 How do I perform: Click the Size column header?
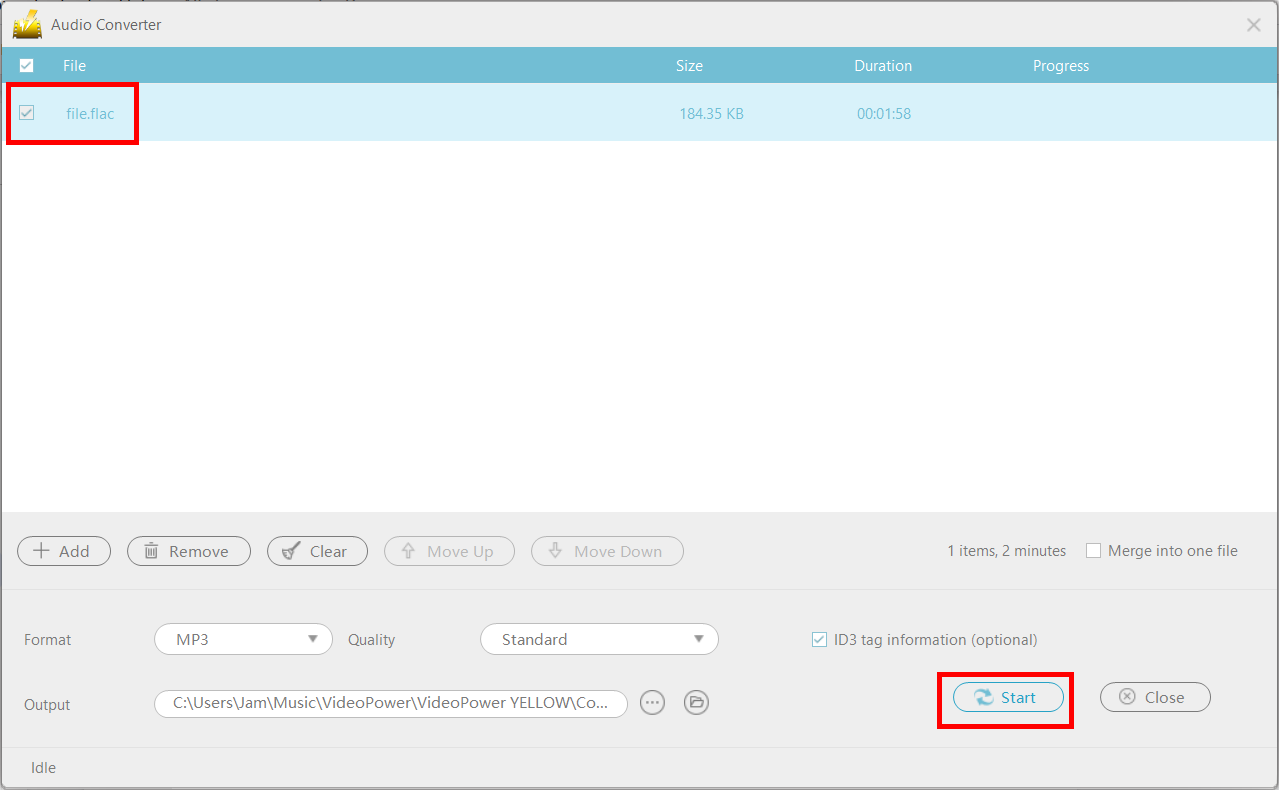click(689, 65)
